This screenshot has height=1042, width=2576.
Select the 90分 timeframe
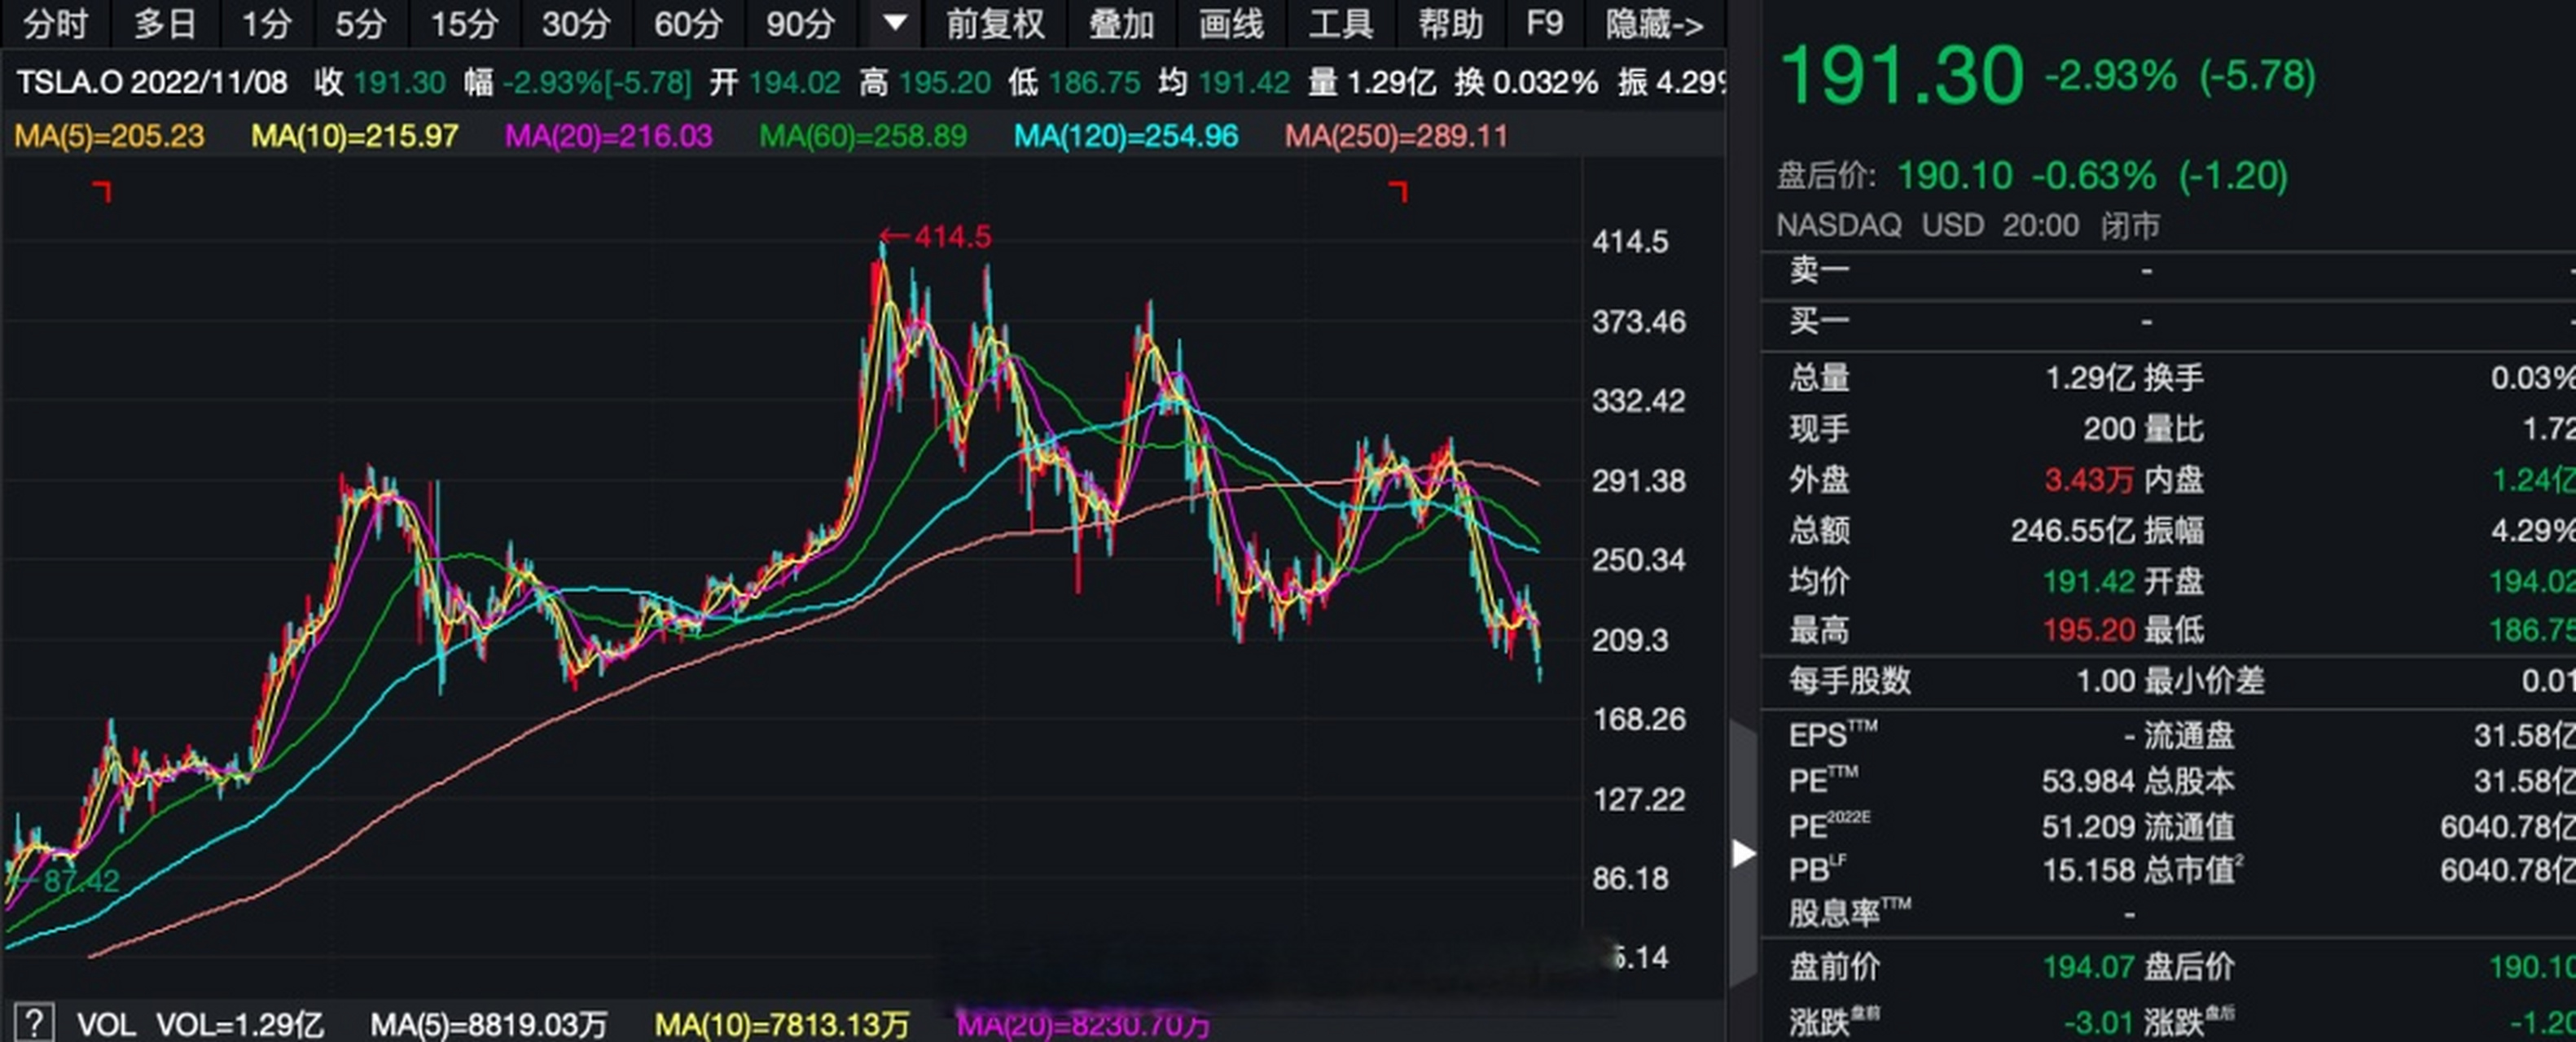click(x=801, y=23)
